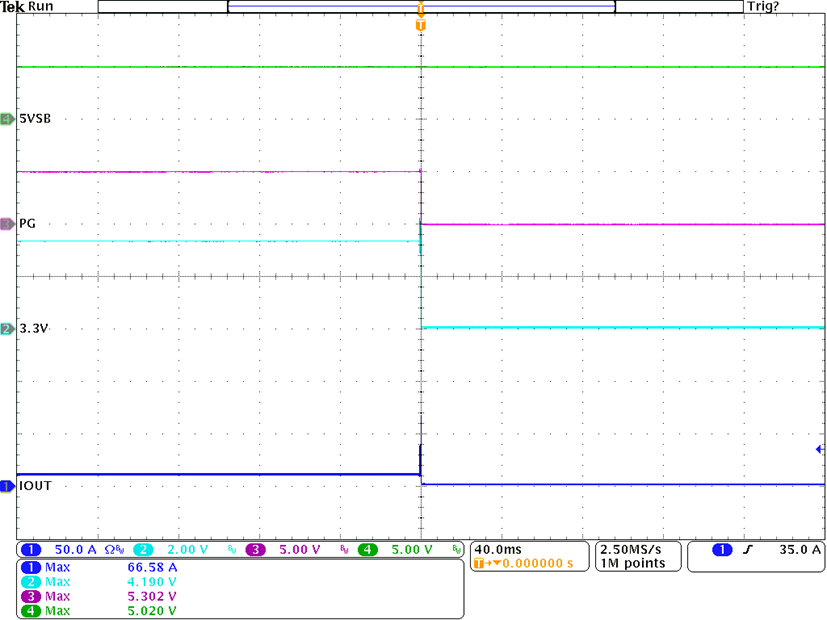Image resolution: width=827 pixels, height=620 pixels.
Task: Click the channel 3 PG ground marker
Action: pos(8,223)
